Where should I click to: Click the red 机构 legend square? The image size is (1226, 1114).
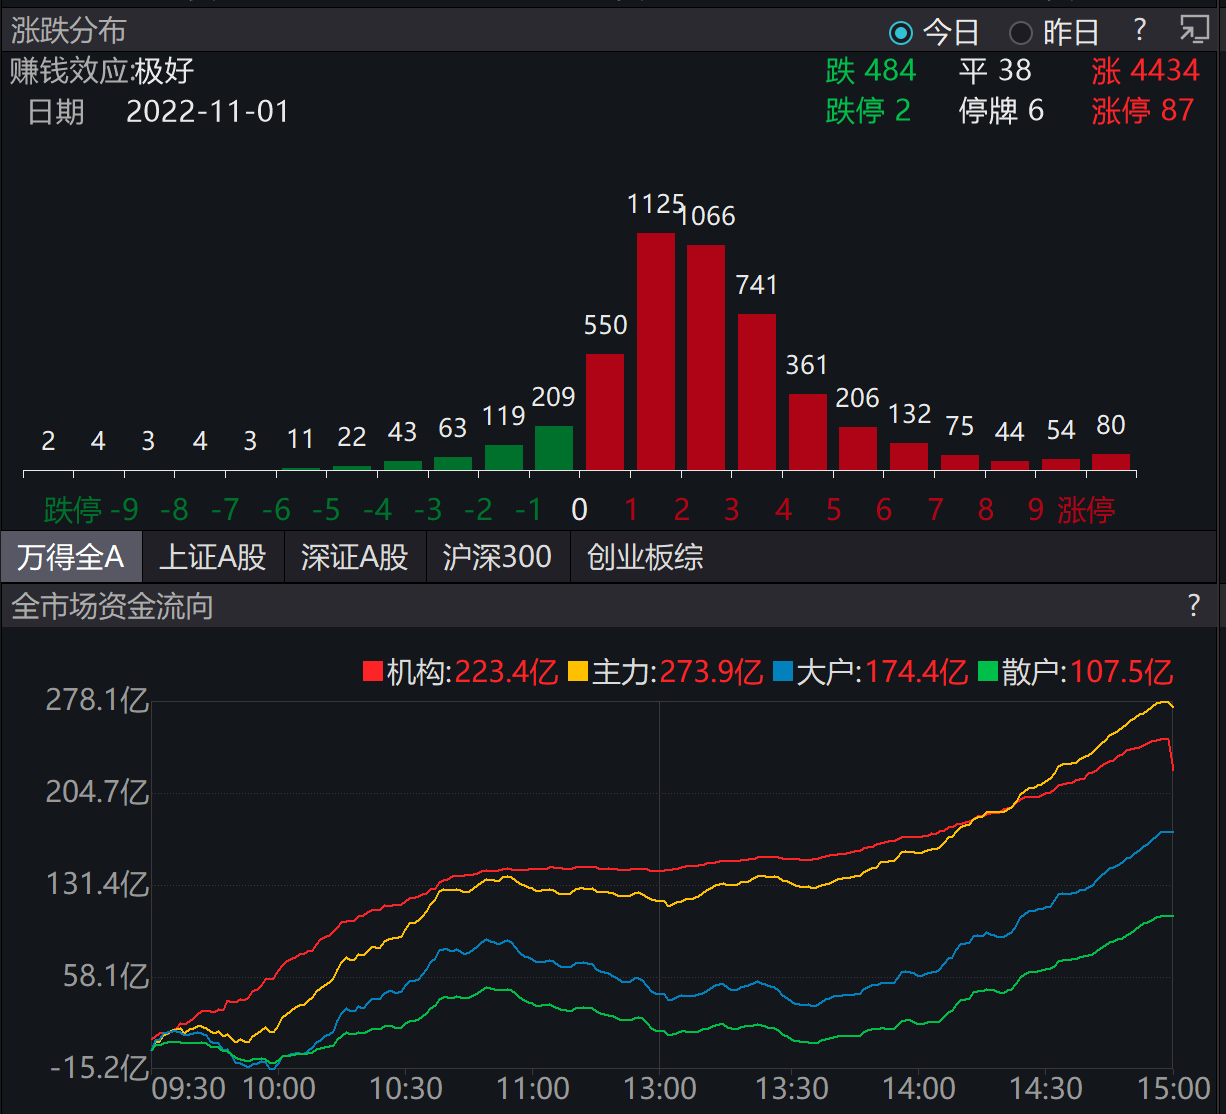pyautogui.click(x=373, y=672)
